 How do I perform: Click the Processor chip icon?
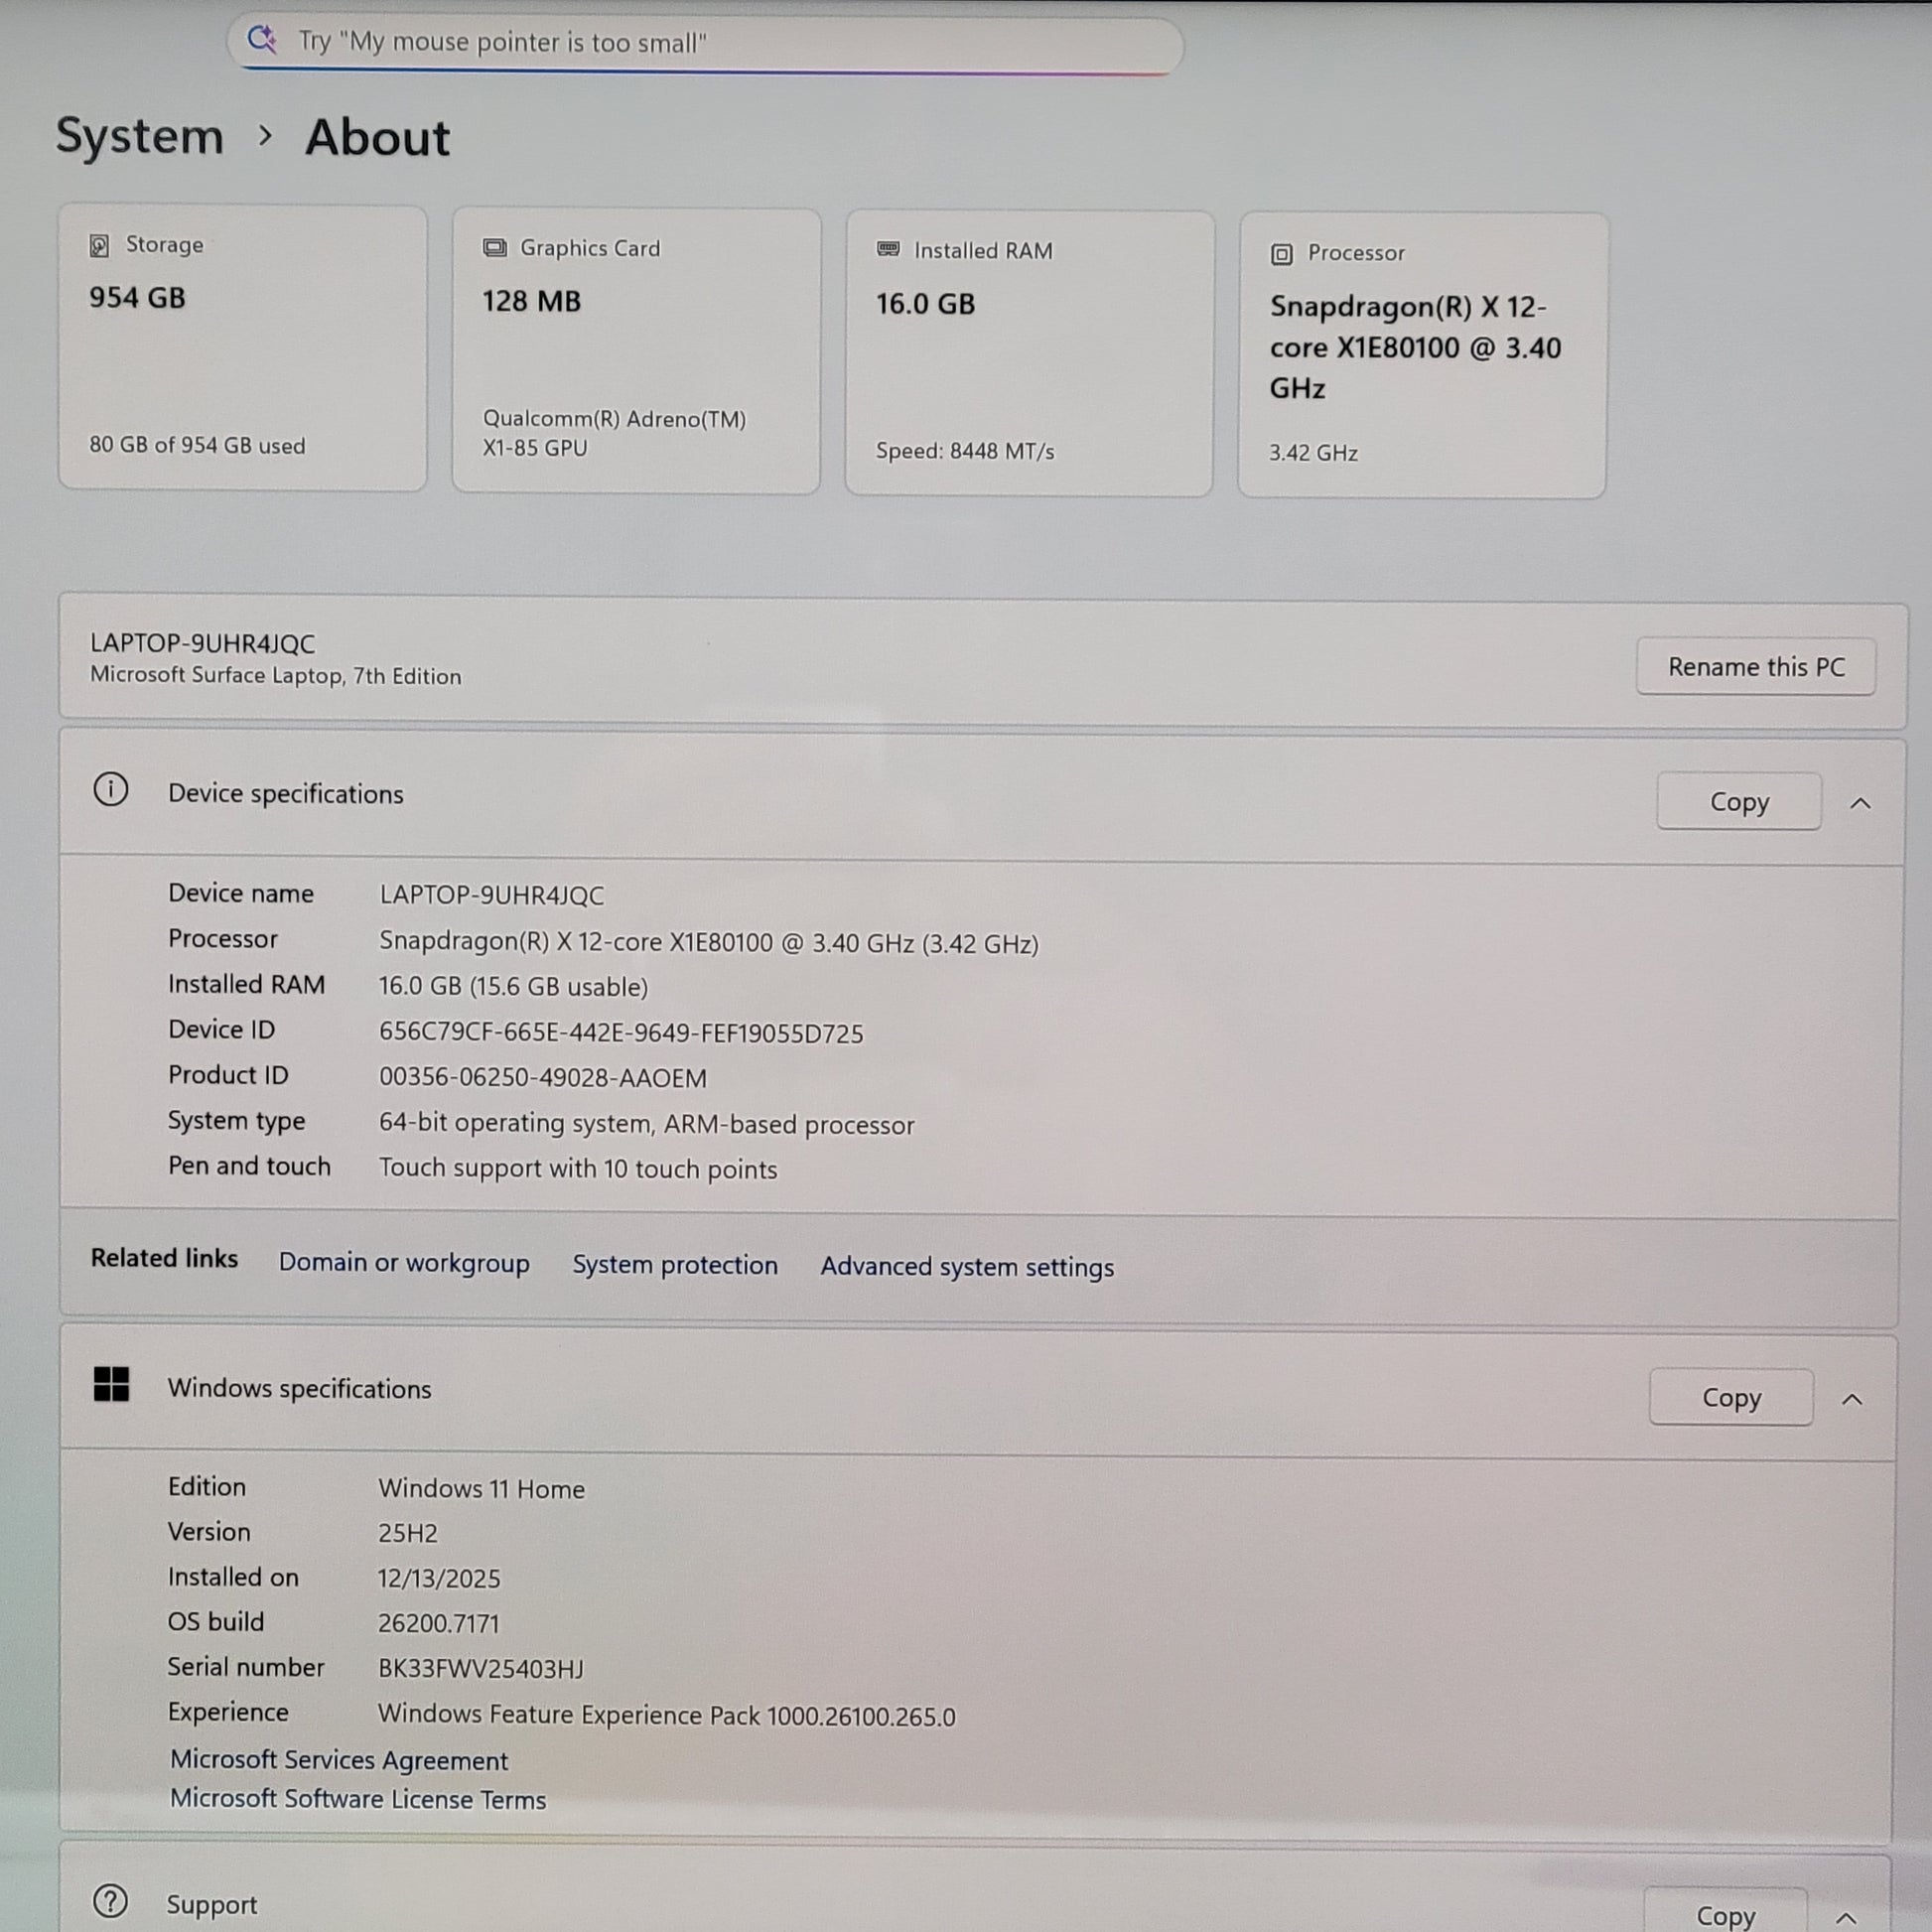click(1281, 254)
